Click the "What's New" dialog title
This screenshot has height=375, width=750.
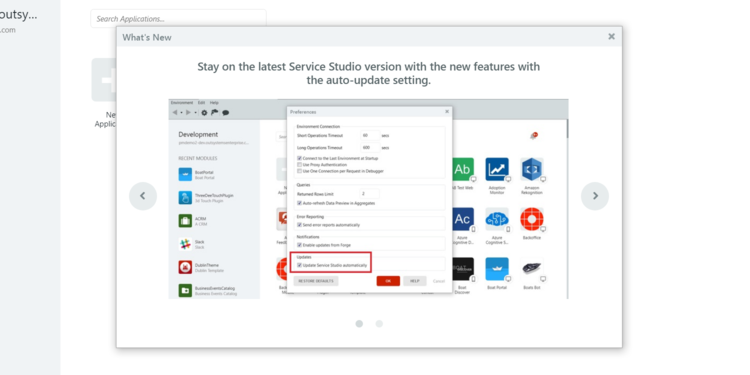tap(147, 37)
